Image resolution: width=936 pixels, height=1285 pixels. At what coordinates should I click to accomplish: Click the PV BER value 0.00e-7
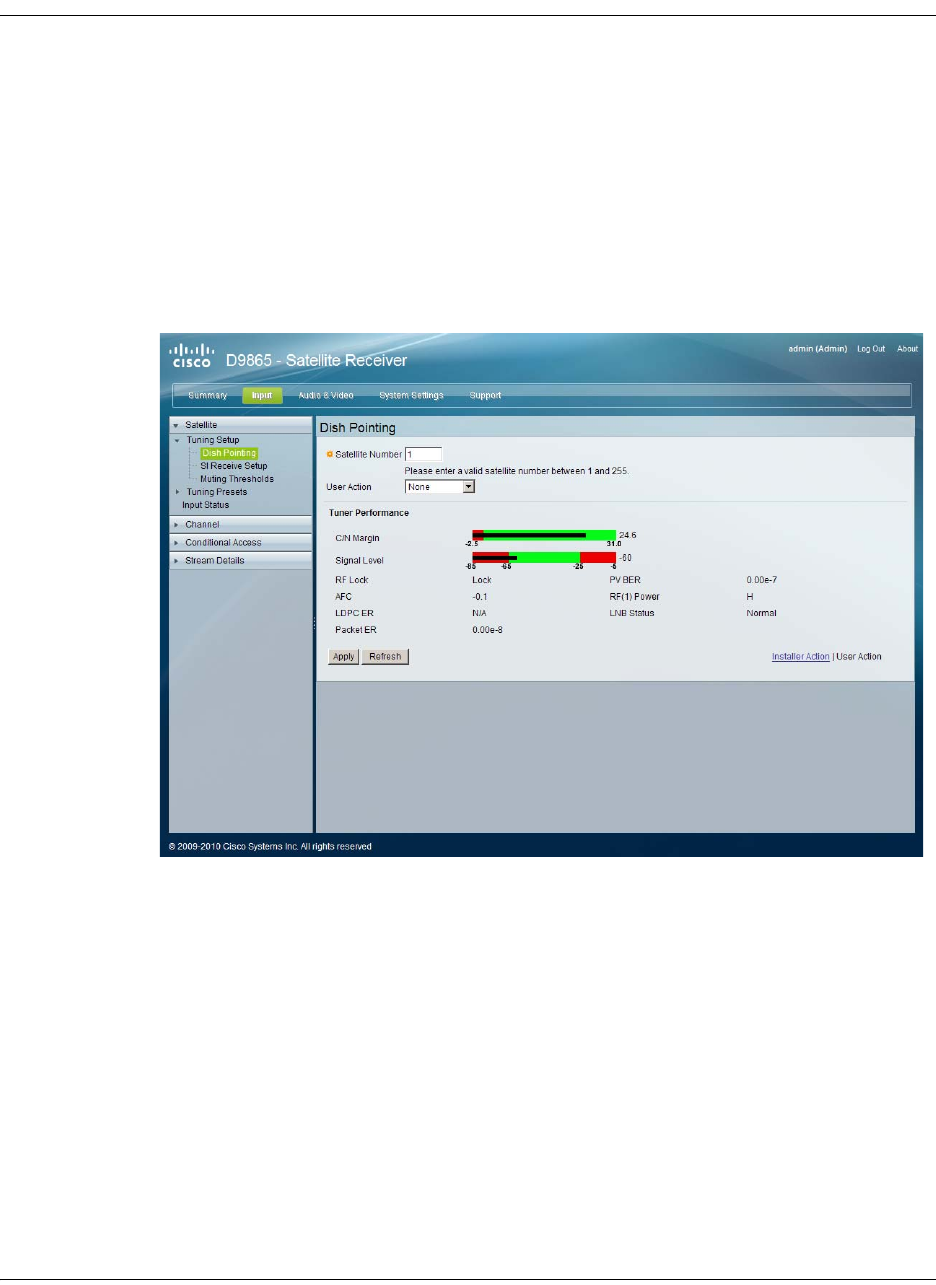click(x=762, y=579)
